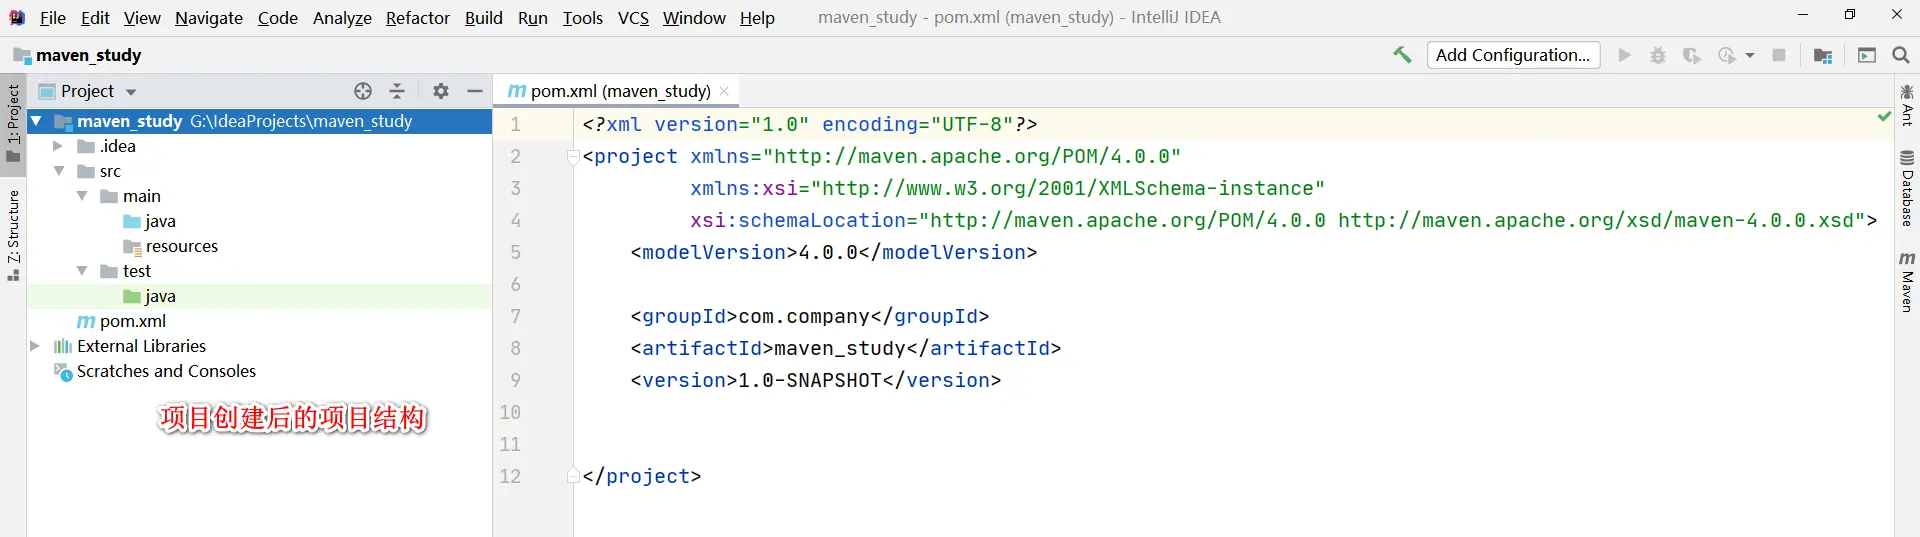The image size is (1920, 537).
Task: Select the resources folder in tree
Action: click(x=181, y=246)
